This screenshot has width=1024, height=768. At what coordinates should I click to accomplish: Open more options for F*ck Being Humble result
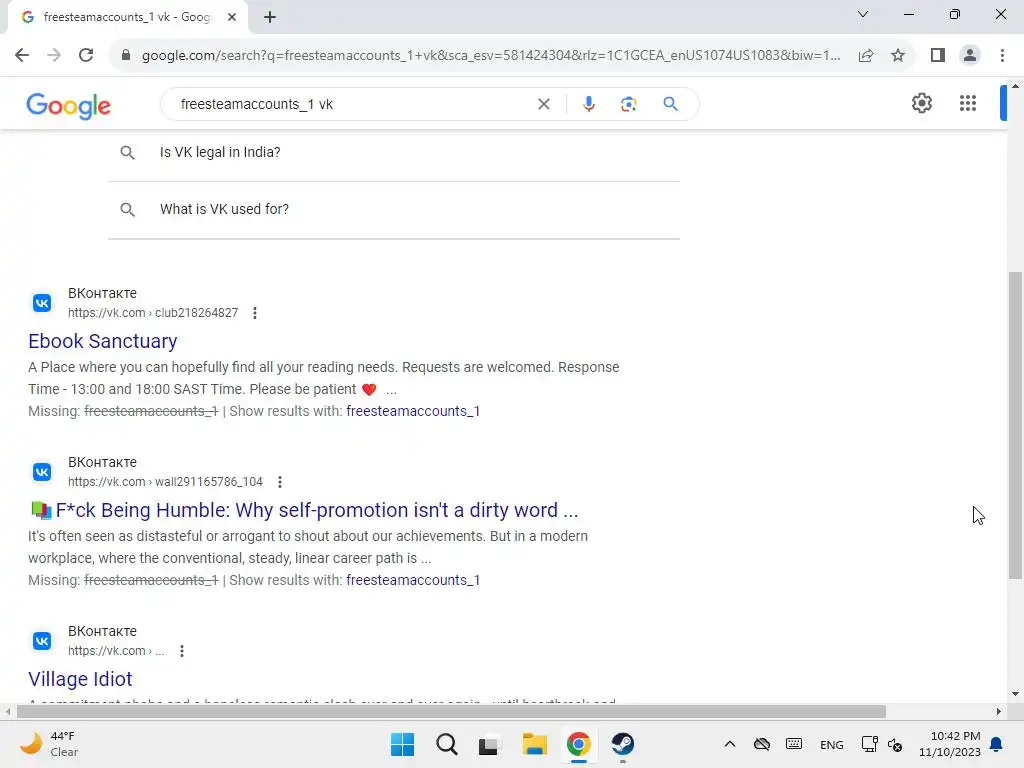[280, 482]
